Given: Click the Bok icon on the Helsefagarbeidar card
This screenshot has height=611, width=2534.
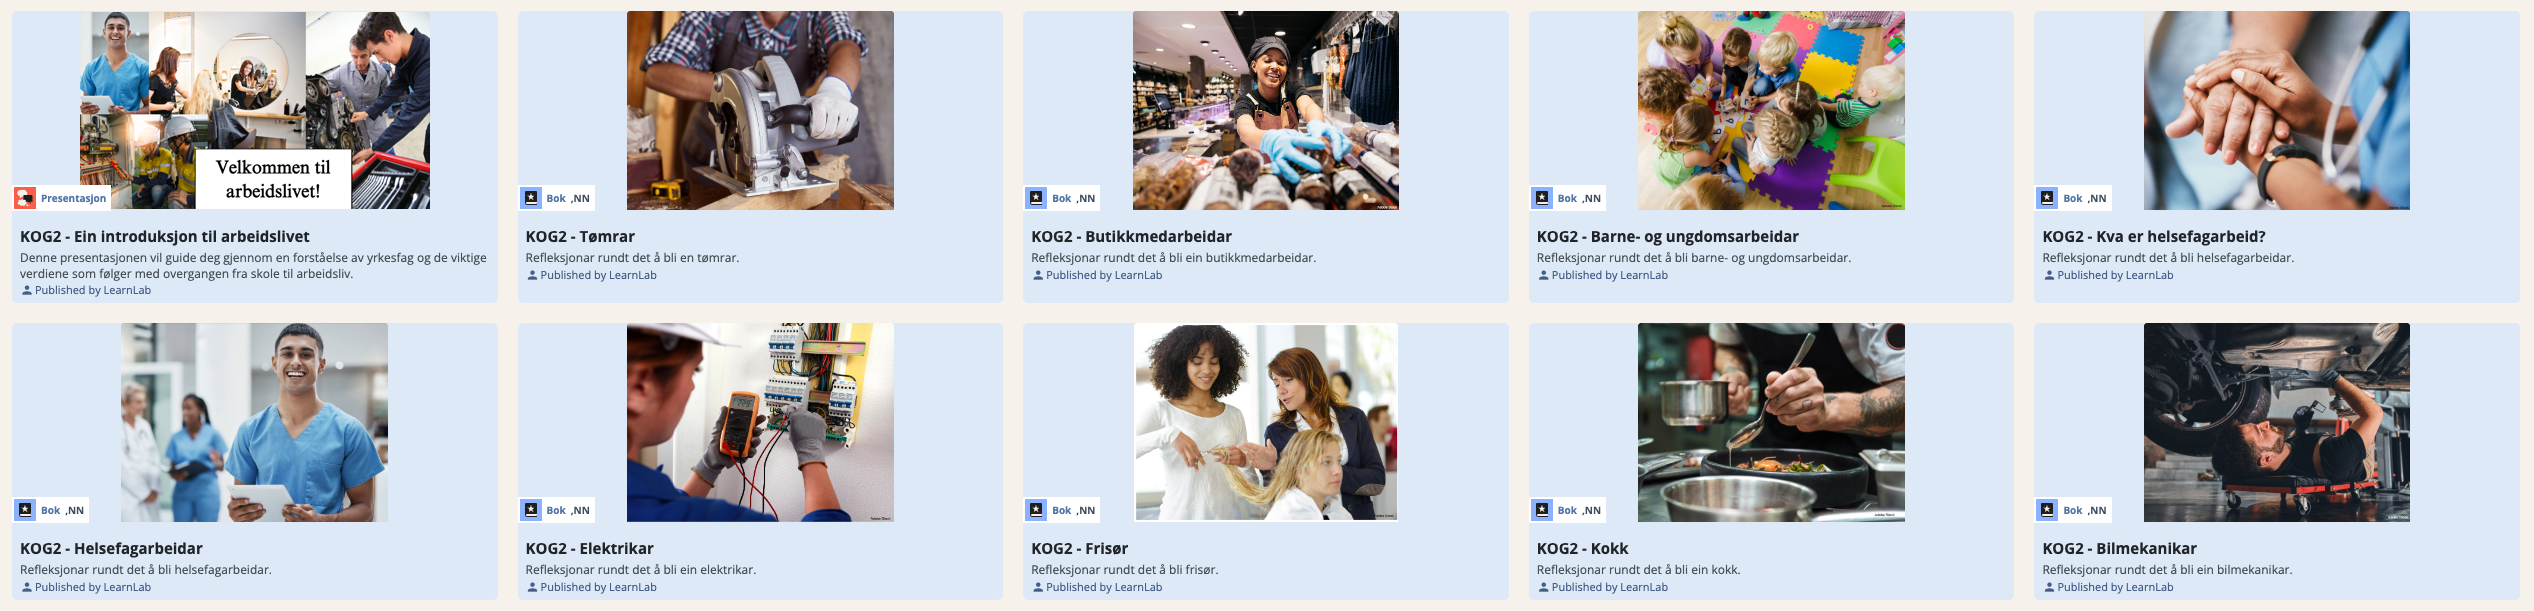Looking at the screenshot, I should click(25, 510).
